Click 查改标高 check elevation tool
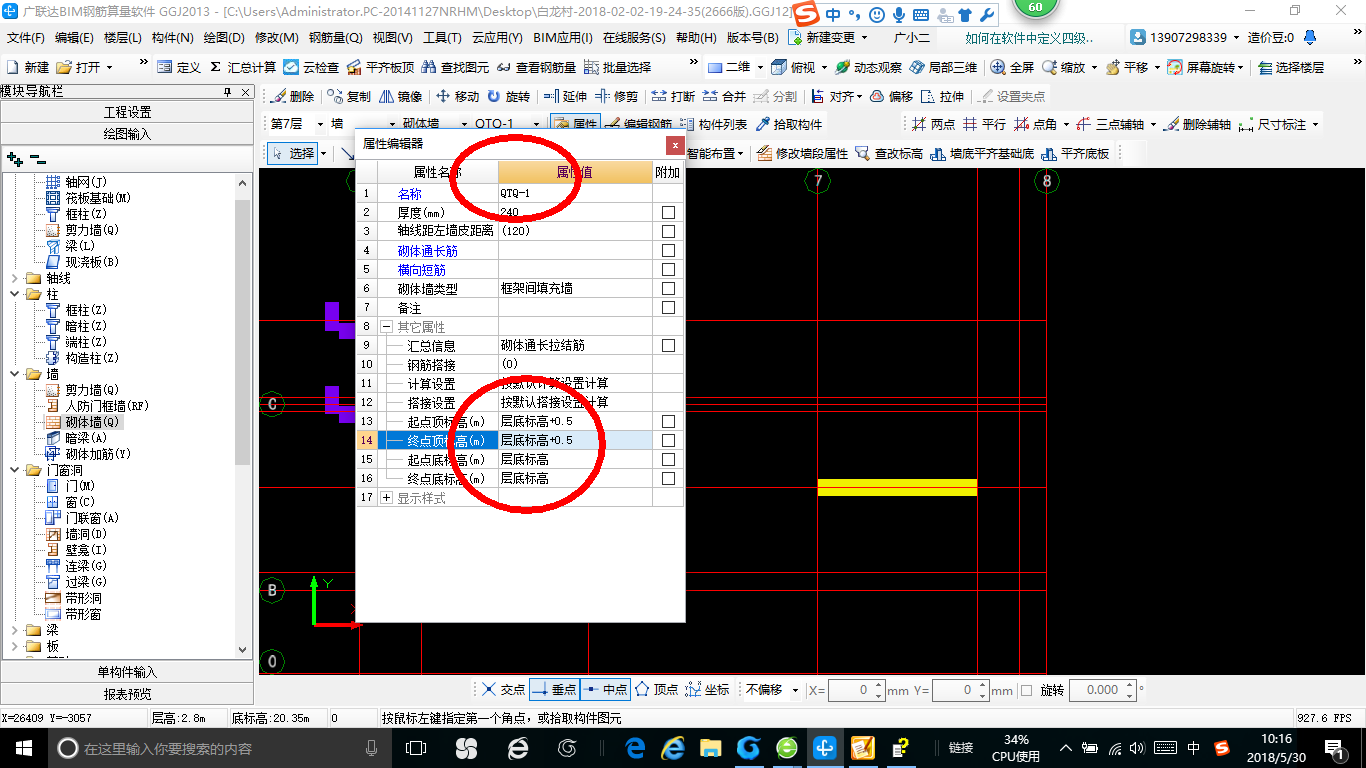The width and height of the screenshot is (1366, 768). click(x=889, y=153)
